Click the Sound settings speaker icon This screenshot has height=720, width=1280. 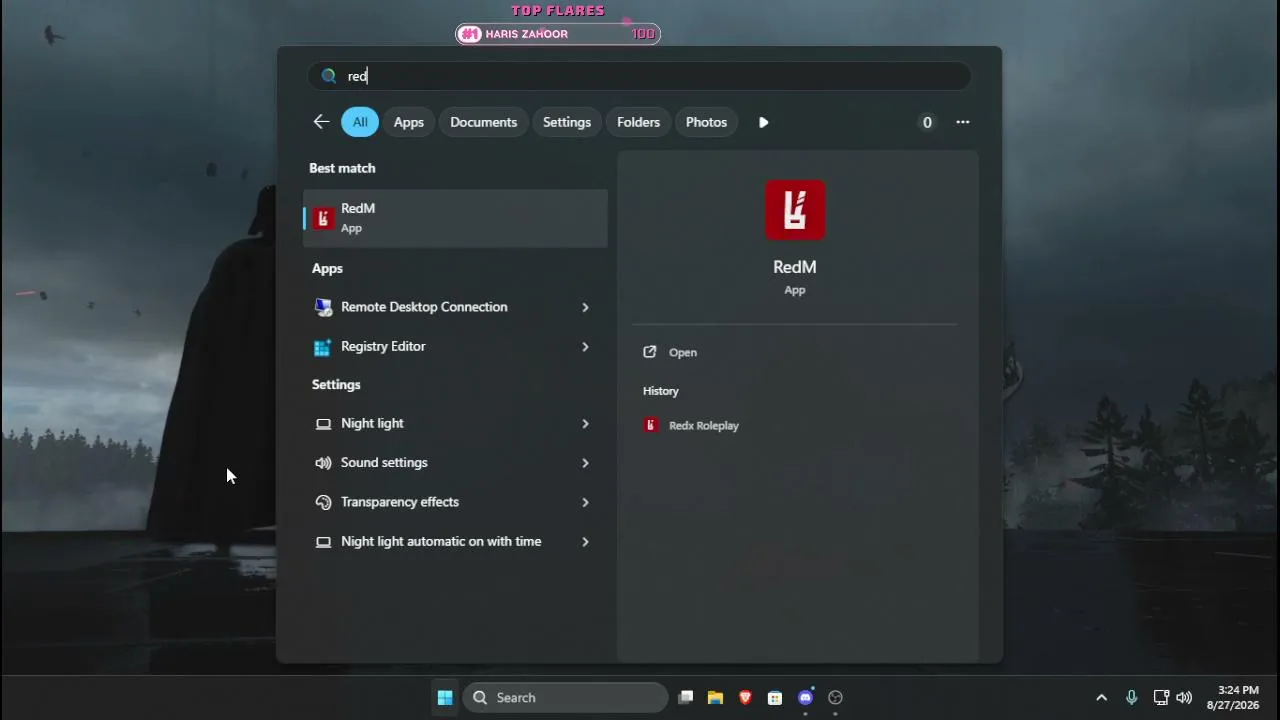tap(323, 463)
